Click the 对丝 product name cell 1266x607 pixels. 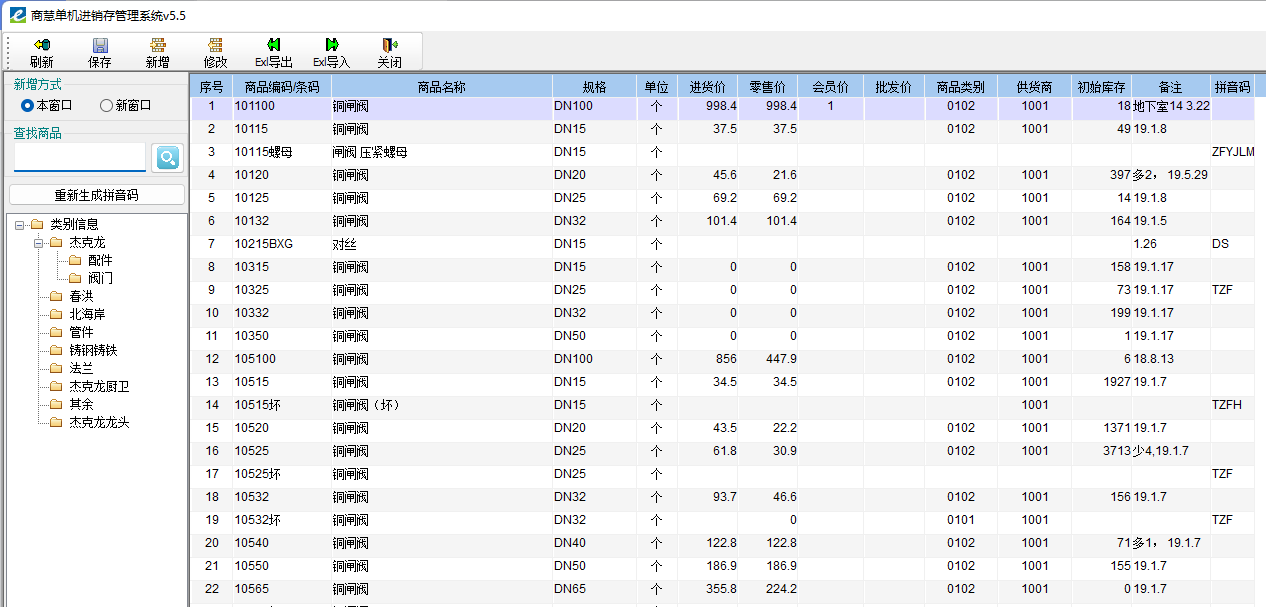click(x=441, y=244)
